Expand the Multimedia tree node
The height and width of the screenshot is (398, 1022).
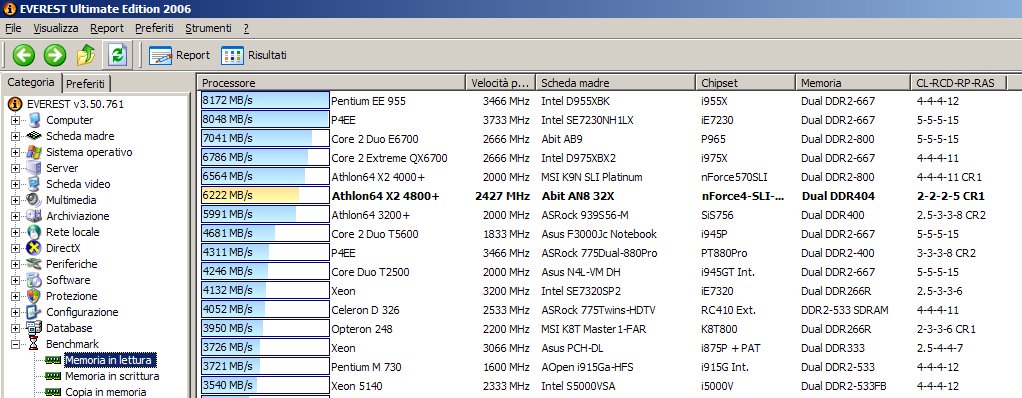pos(16,200)
